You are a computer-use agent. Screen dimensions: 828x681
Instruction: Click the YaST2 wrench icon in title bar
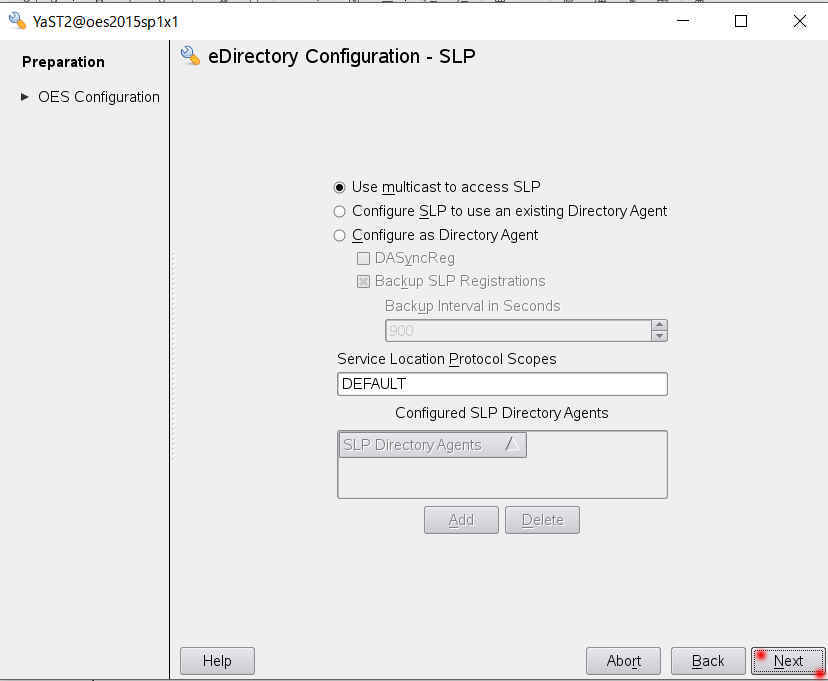pos(17,21)
